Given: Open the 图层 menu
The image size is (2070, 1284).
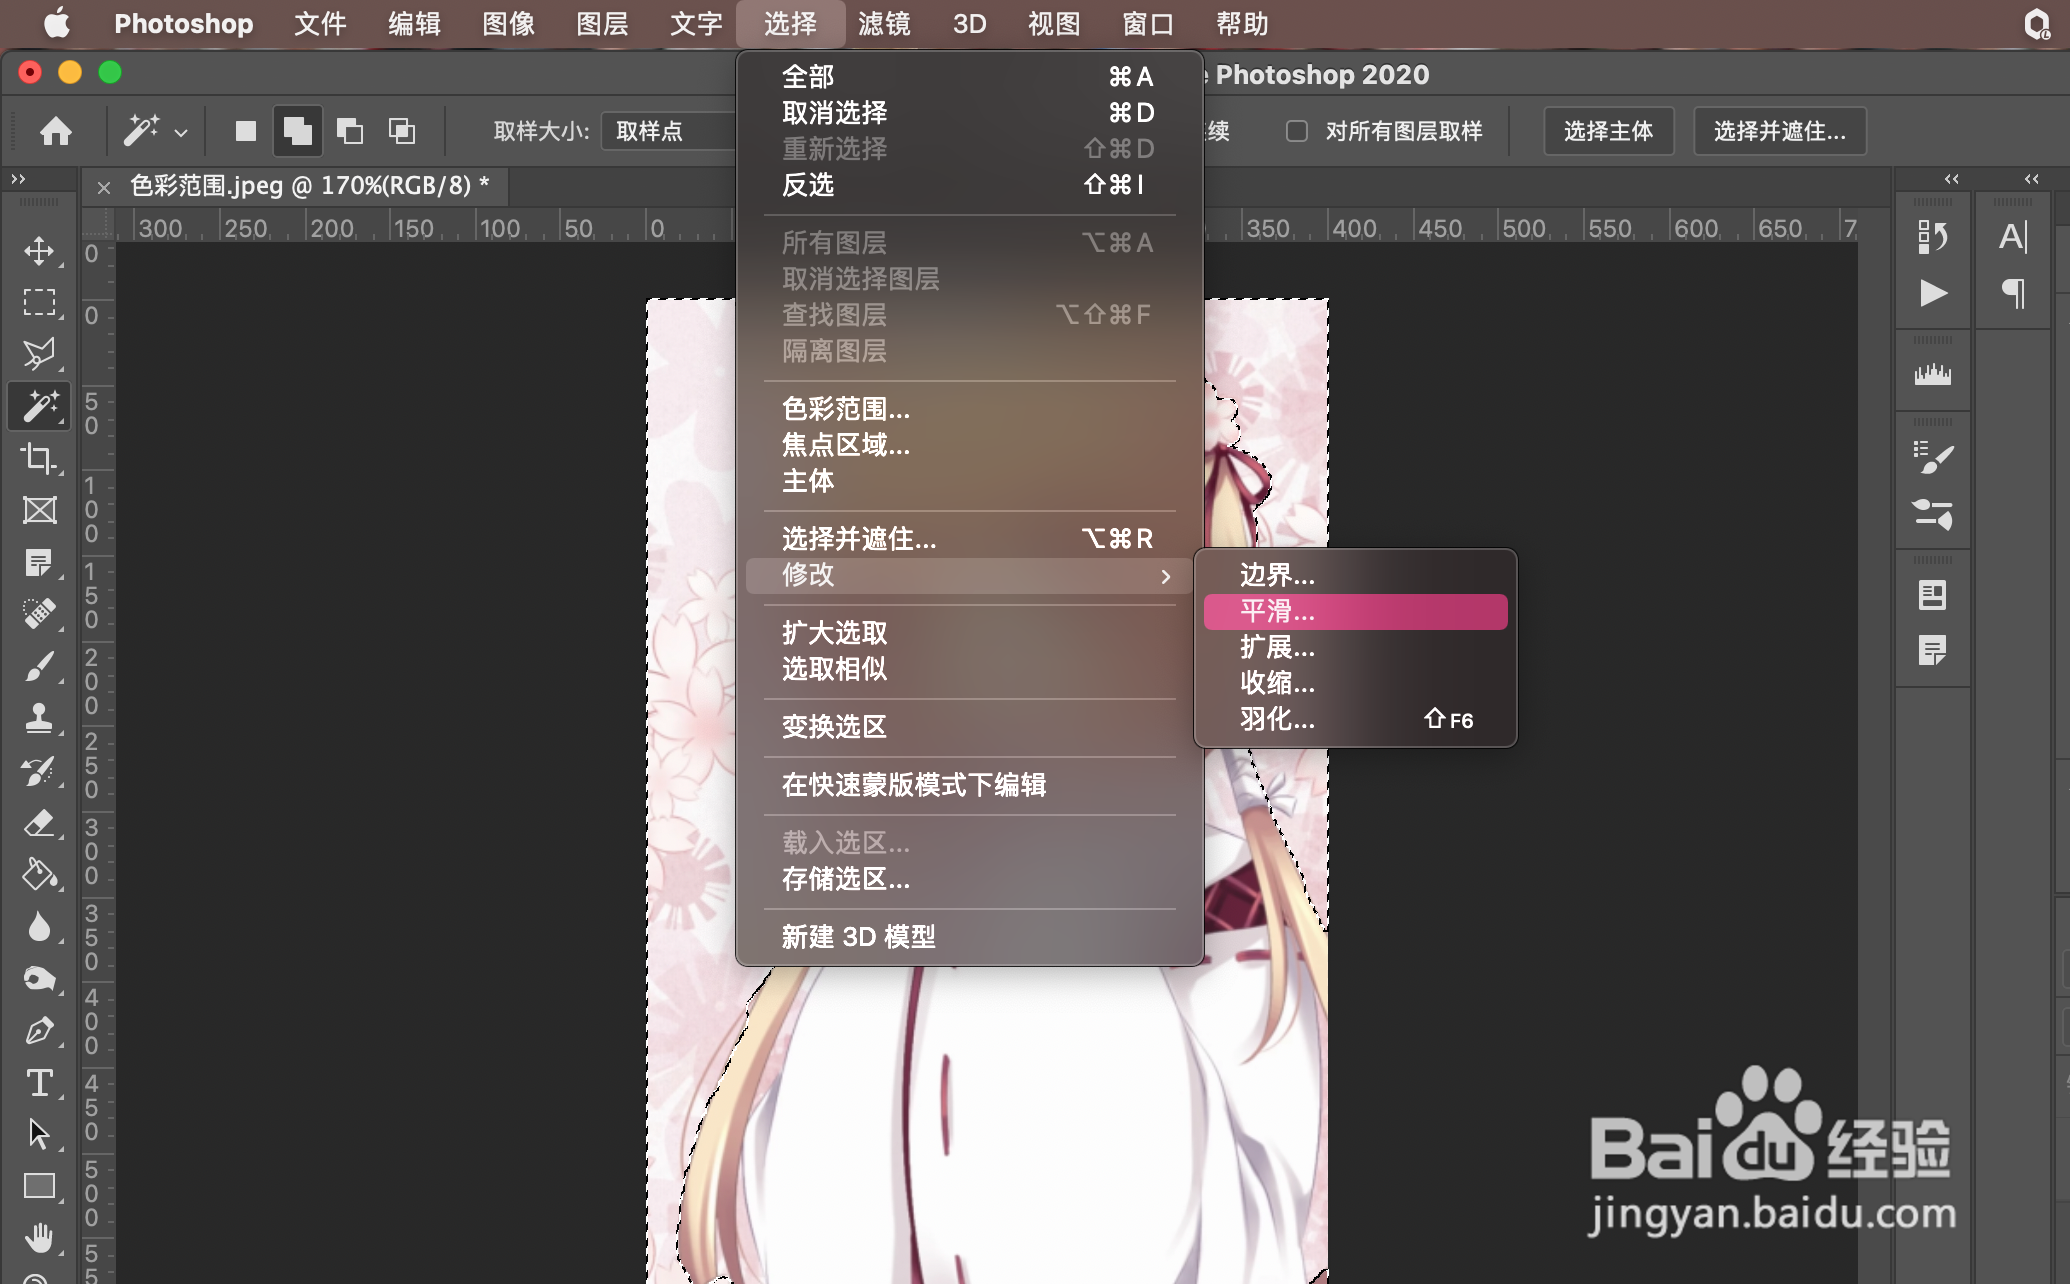Looking at the screenshot, I should pyautogui.click(x=602, y=24).
